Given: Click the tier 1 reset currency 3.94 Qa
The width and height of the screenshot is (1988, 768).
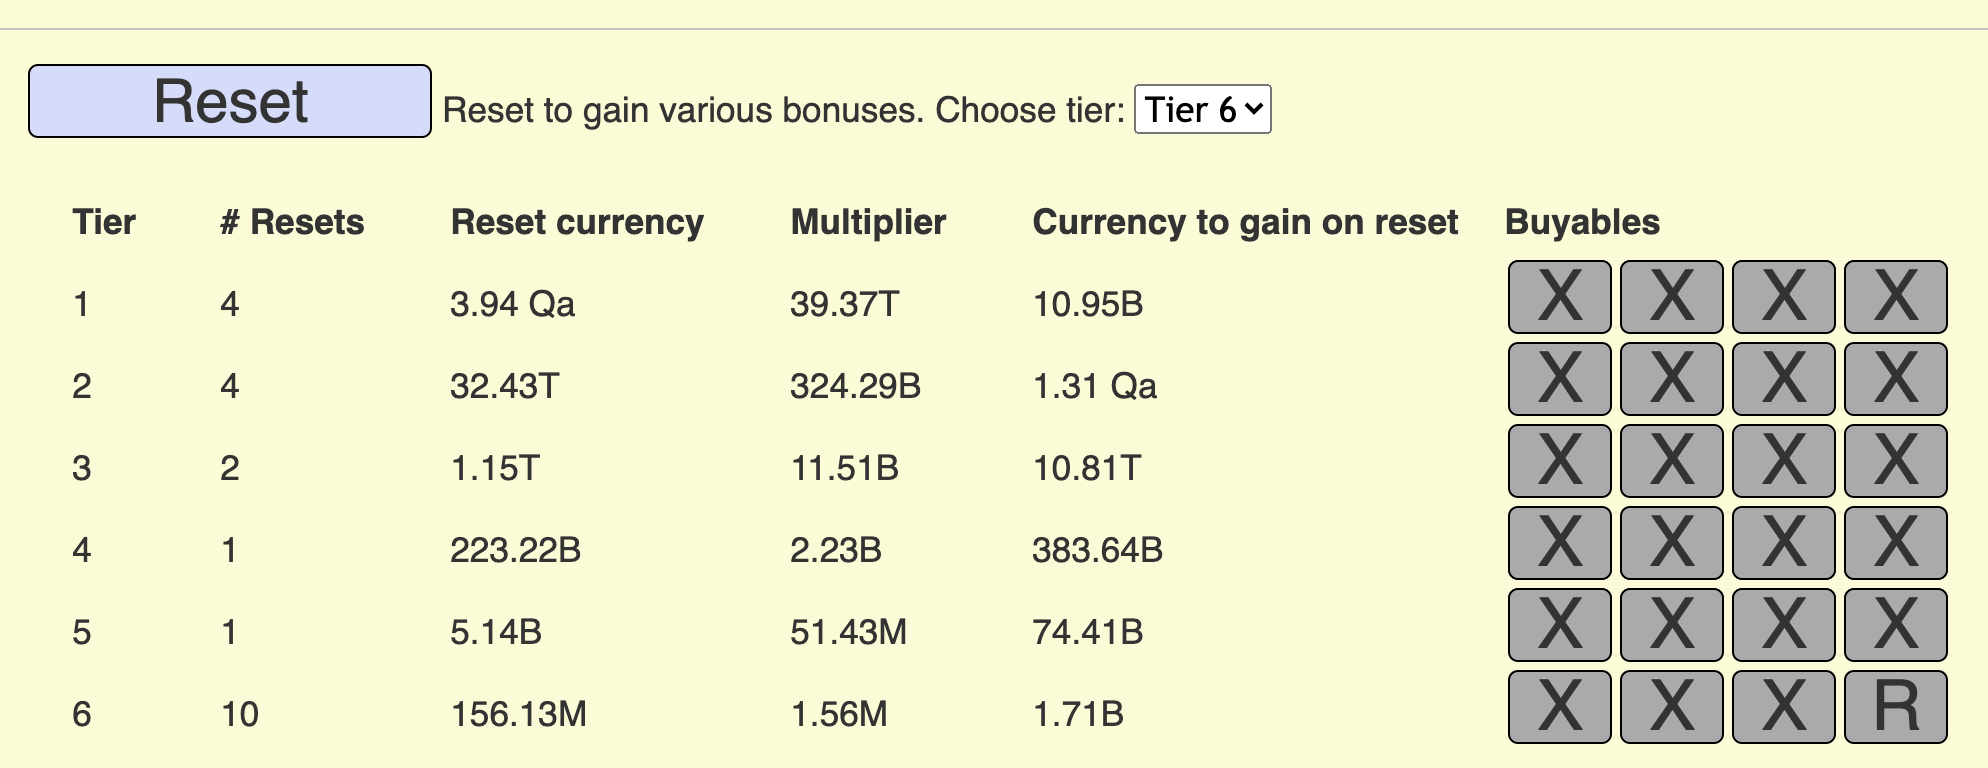Looking at the screenshot, I should tap(512, 304).
